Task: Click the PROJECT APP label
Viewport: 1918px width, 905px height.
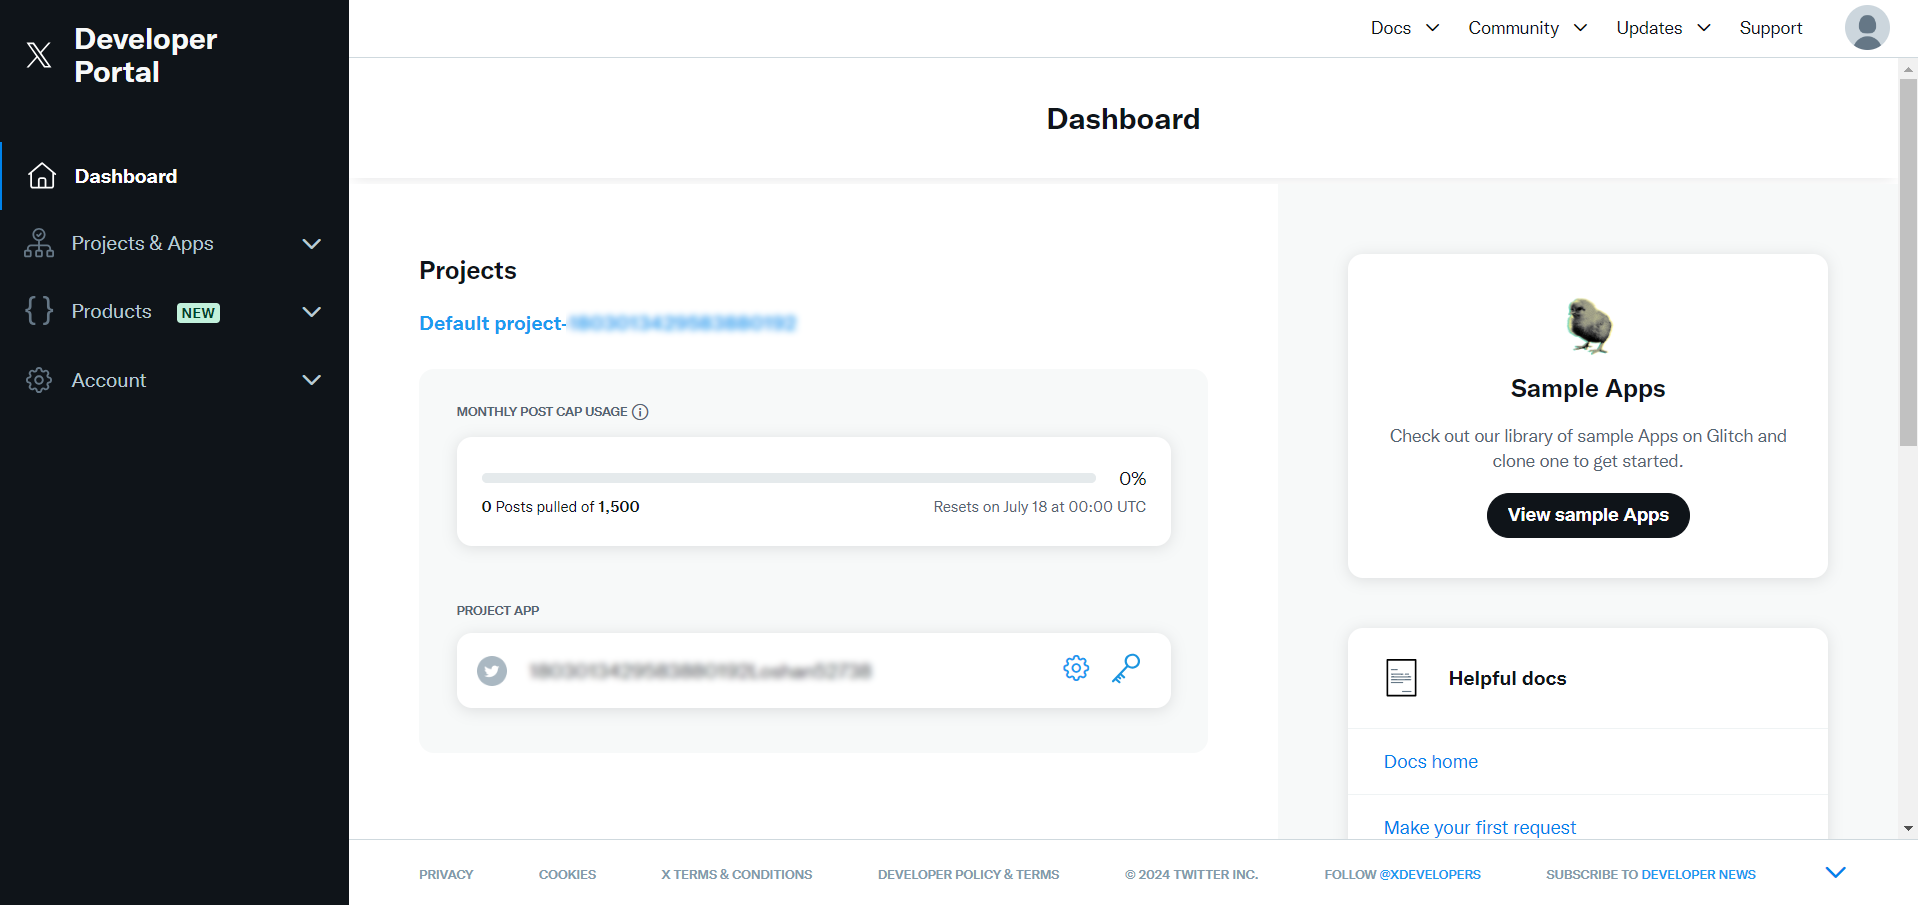Action: [x=498, y=610]
